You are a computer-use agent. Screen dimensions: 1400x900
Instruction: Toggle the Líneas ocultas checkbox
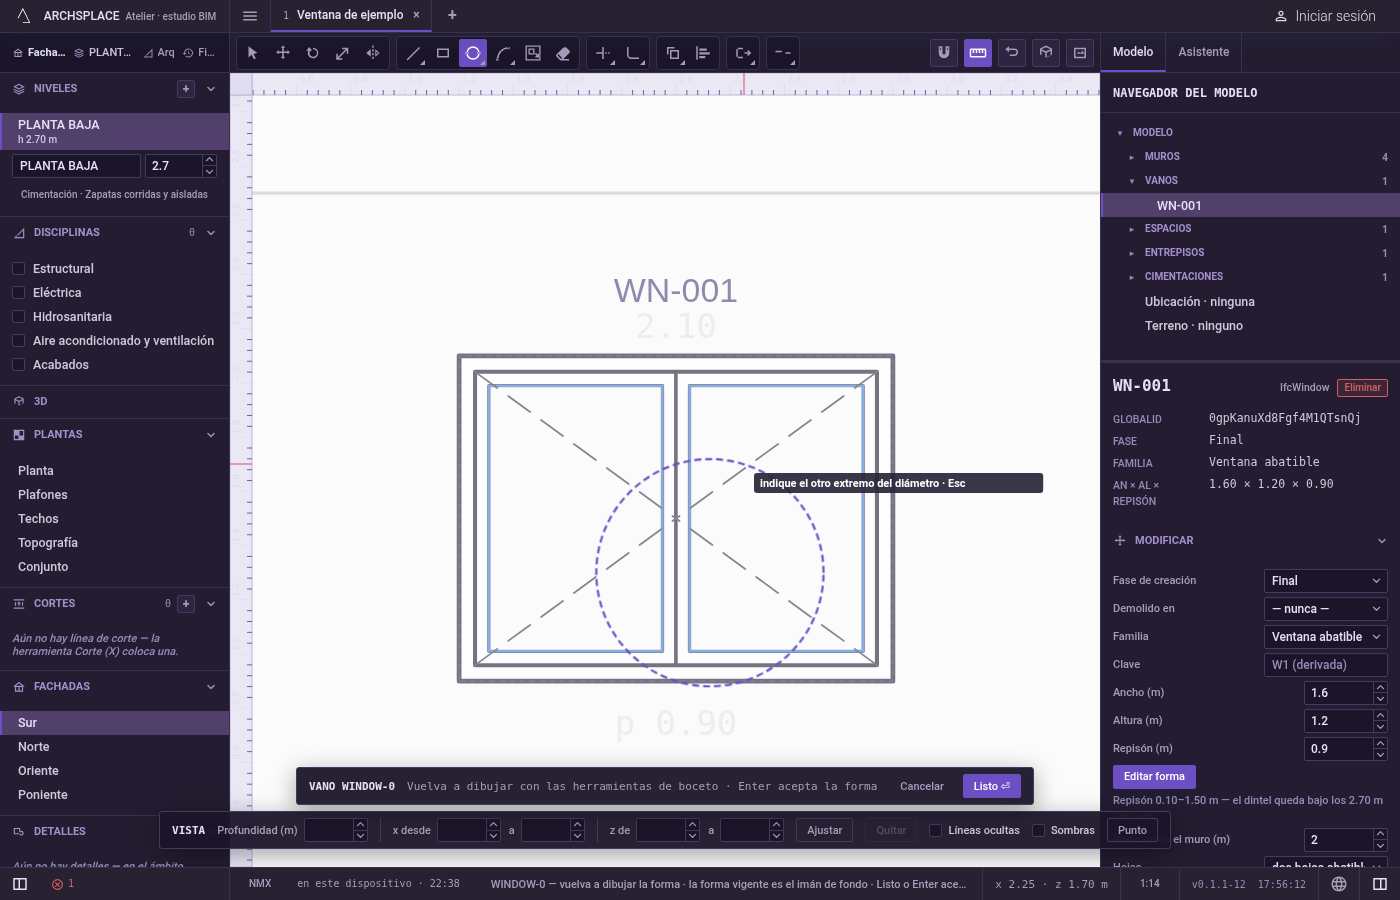coord(935,830)
